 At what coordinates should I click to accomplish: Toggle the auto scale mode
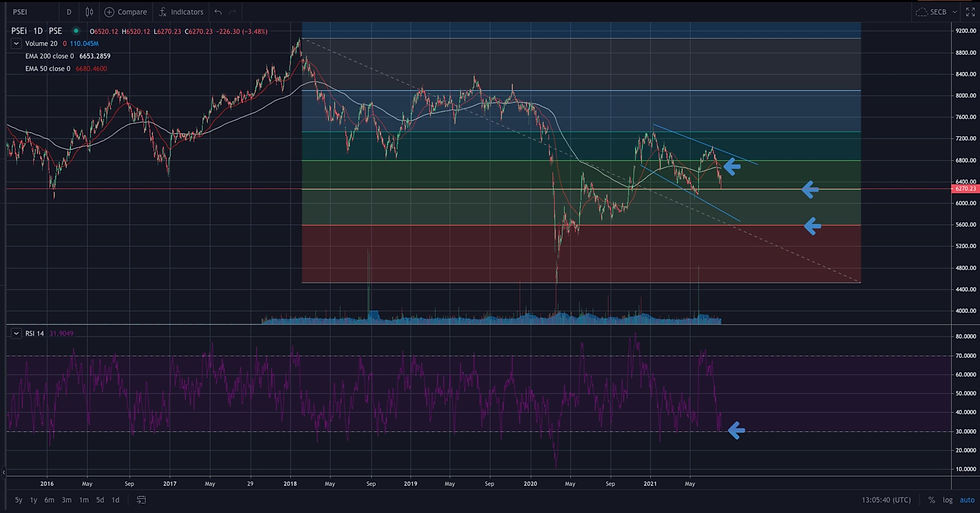pos(967,500)
